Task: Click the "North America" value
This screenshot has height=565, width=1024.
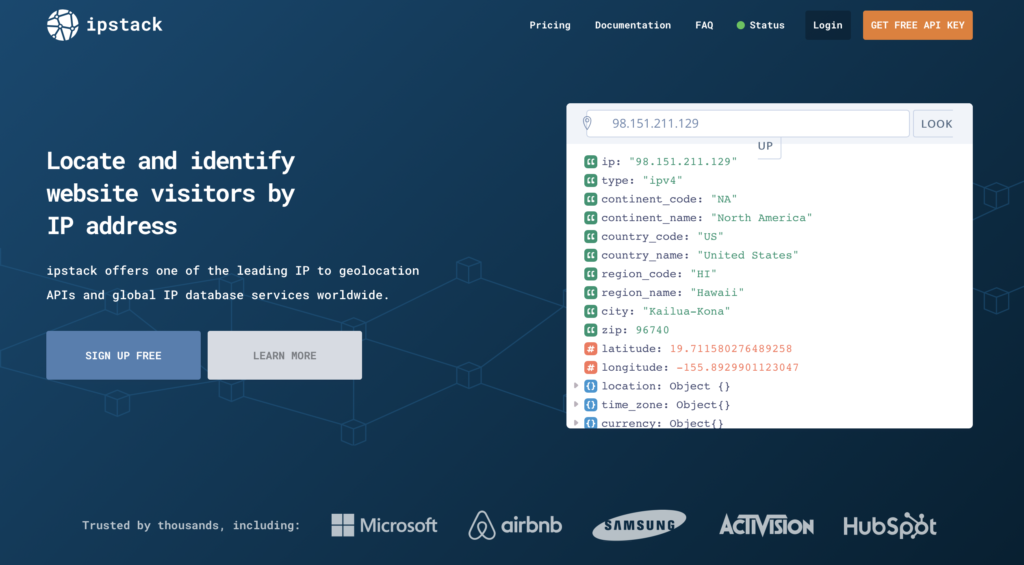Action: (x=761, y=218)
